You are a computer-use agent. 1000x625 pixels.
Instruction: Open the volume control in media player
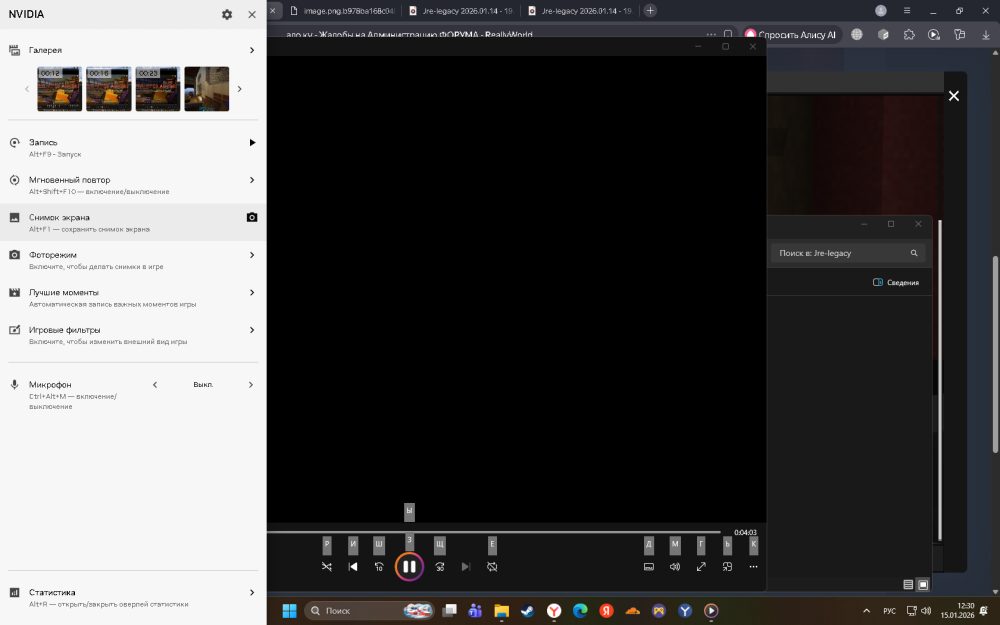pos(675,566)
